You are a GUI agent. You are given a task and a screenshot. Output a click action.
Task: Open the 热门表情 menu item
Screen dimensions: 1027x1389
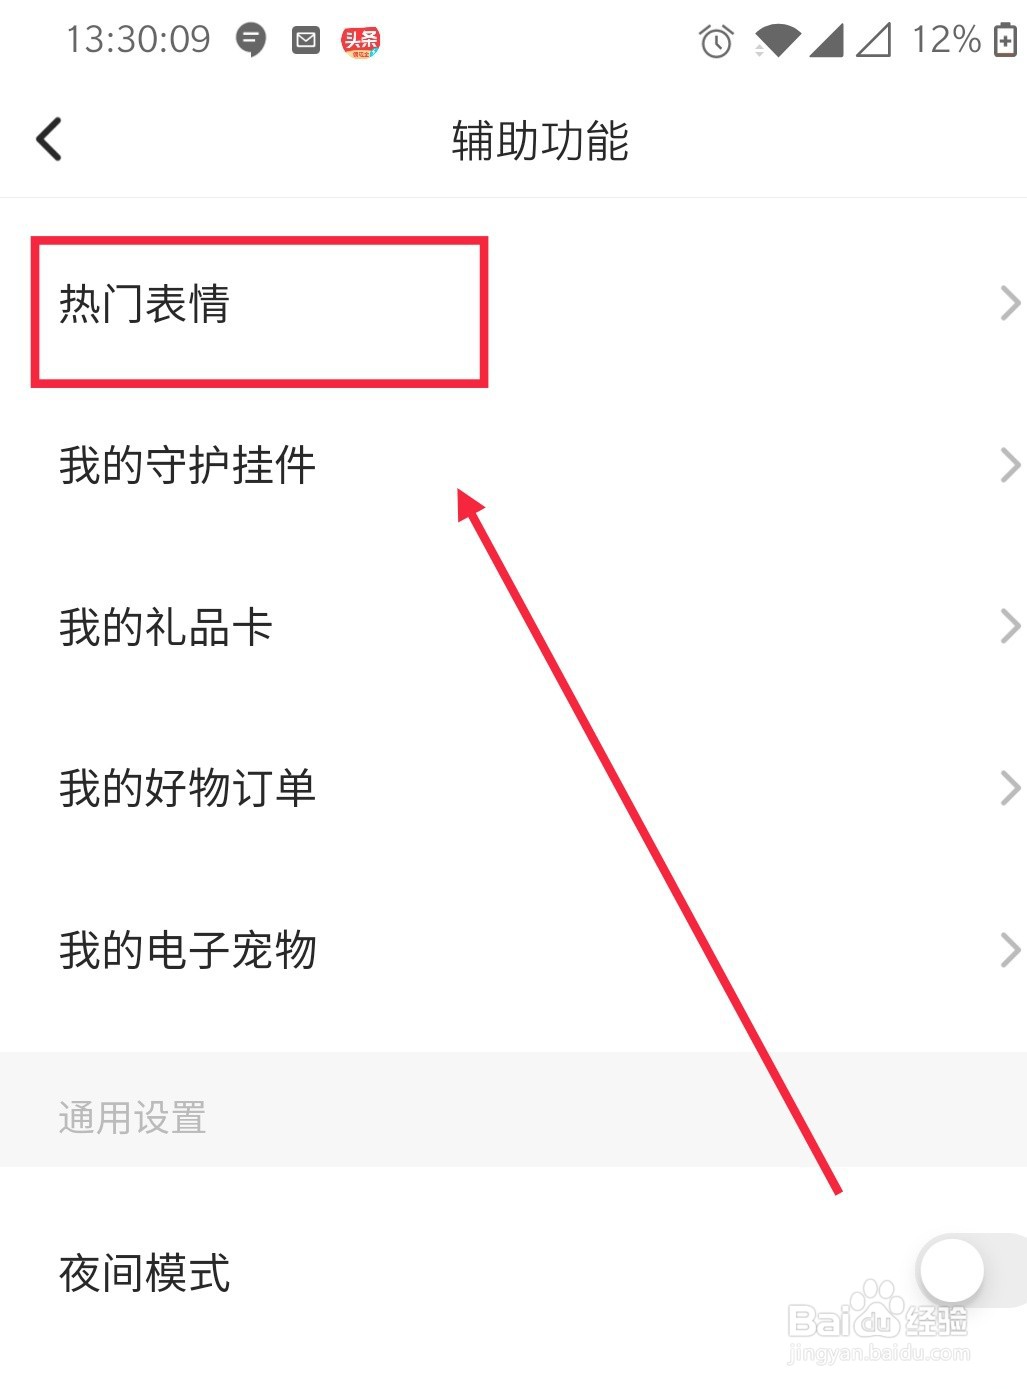coord(513,303)
